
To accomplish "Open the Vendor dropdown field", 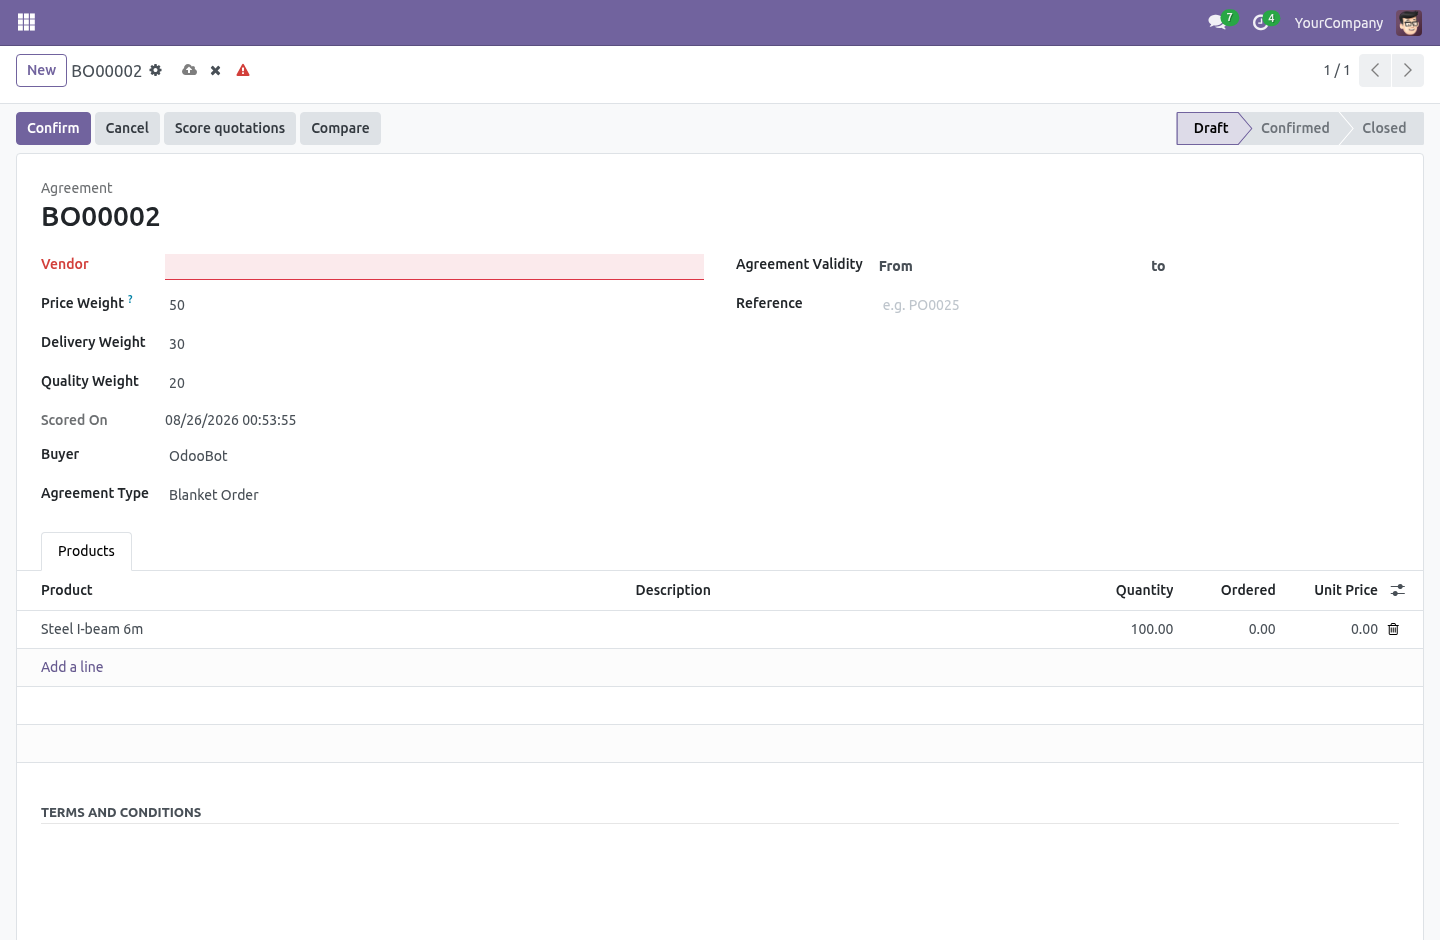I will tap(434, 266).
